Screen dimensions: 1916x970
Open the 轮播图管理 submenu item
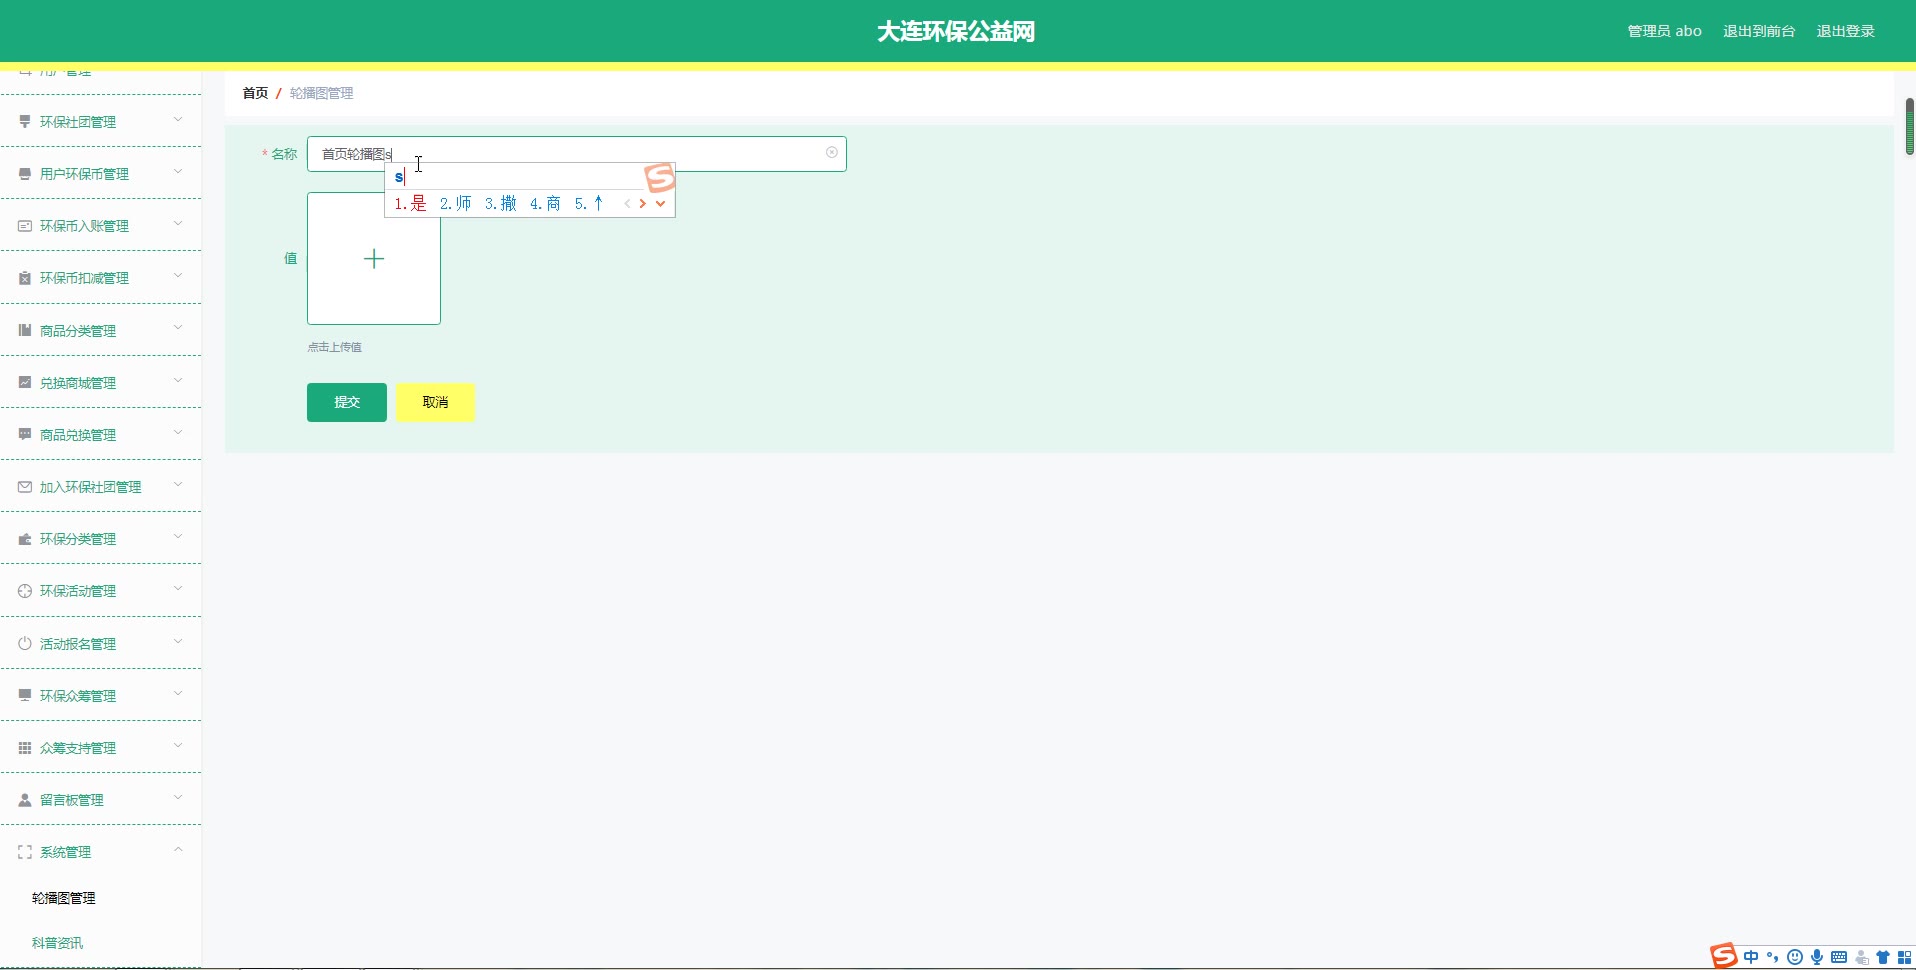coord(64,898)
